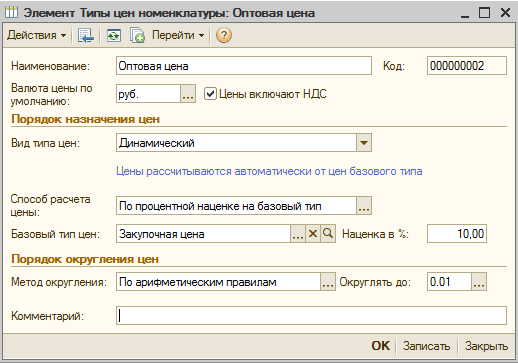Click the copy-element toolbar icon
This screenshot has height=363, width=518.
click(137, 35)
